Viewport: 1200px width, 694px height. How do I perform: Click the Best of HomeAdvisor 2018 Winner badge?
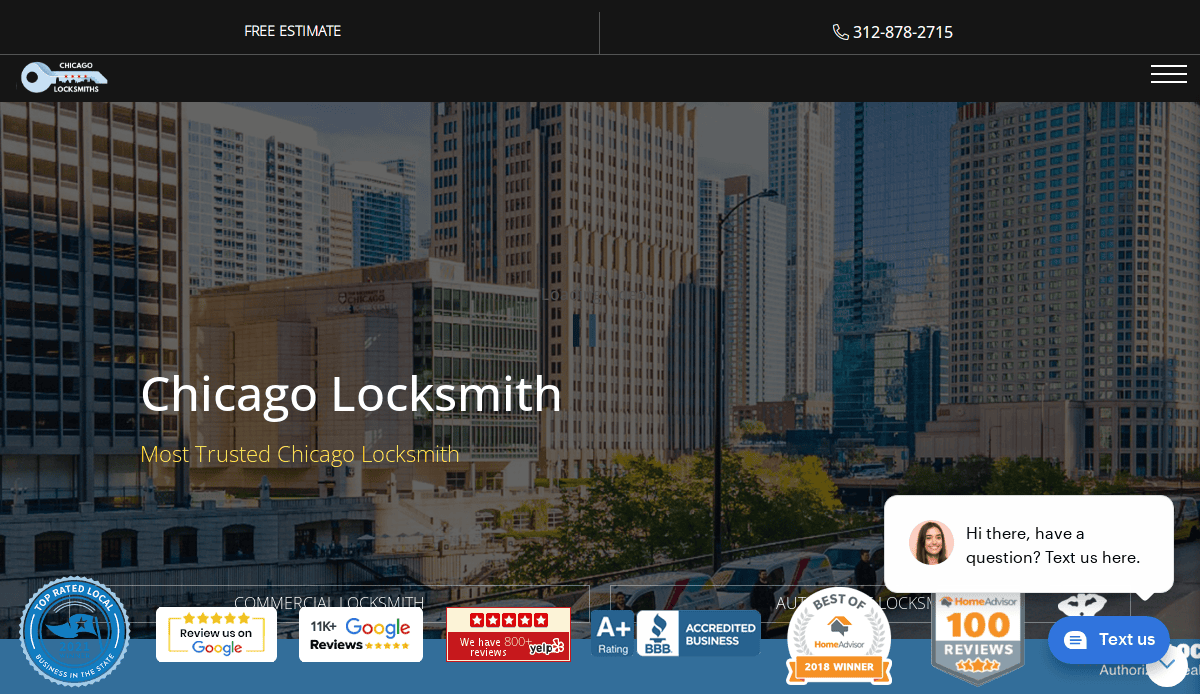839,636
